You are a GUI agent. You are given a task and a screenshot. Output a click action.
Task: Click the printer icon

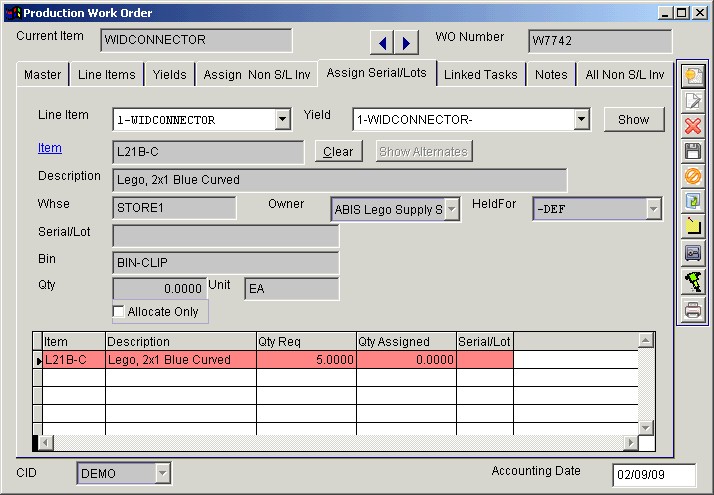tap(692, 310)
